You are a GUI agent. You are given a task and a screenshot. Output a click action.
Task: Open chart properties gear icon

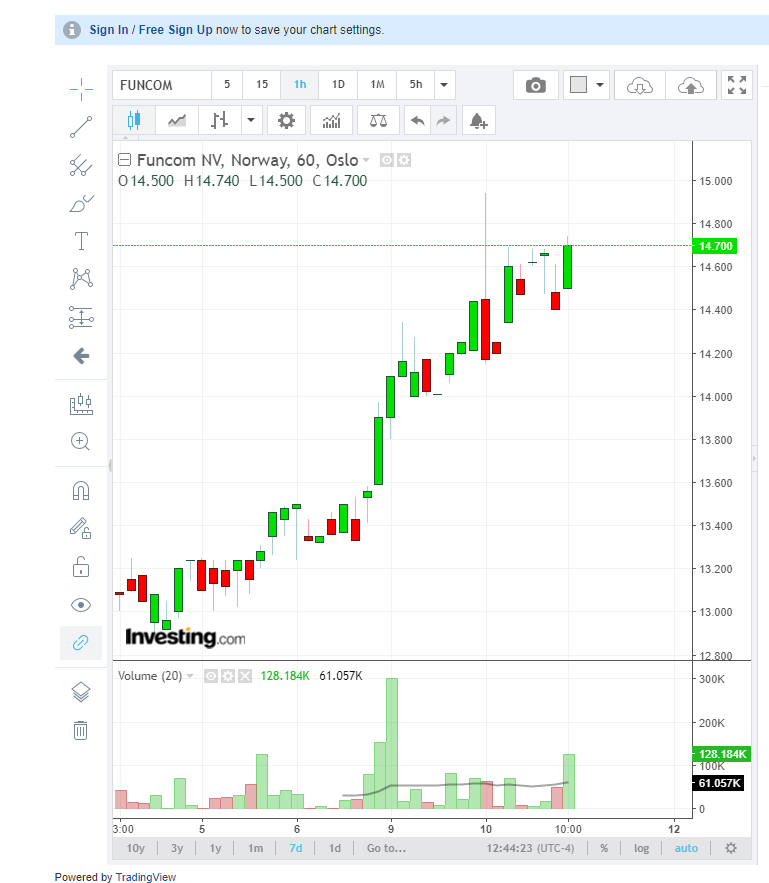click(287, 120)
